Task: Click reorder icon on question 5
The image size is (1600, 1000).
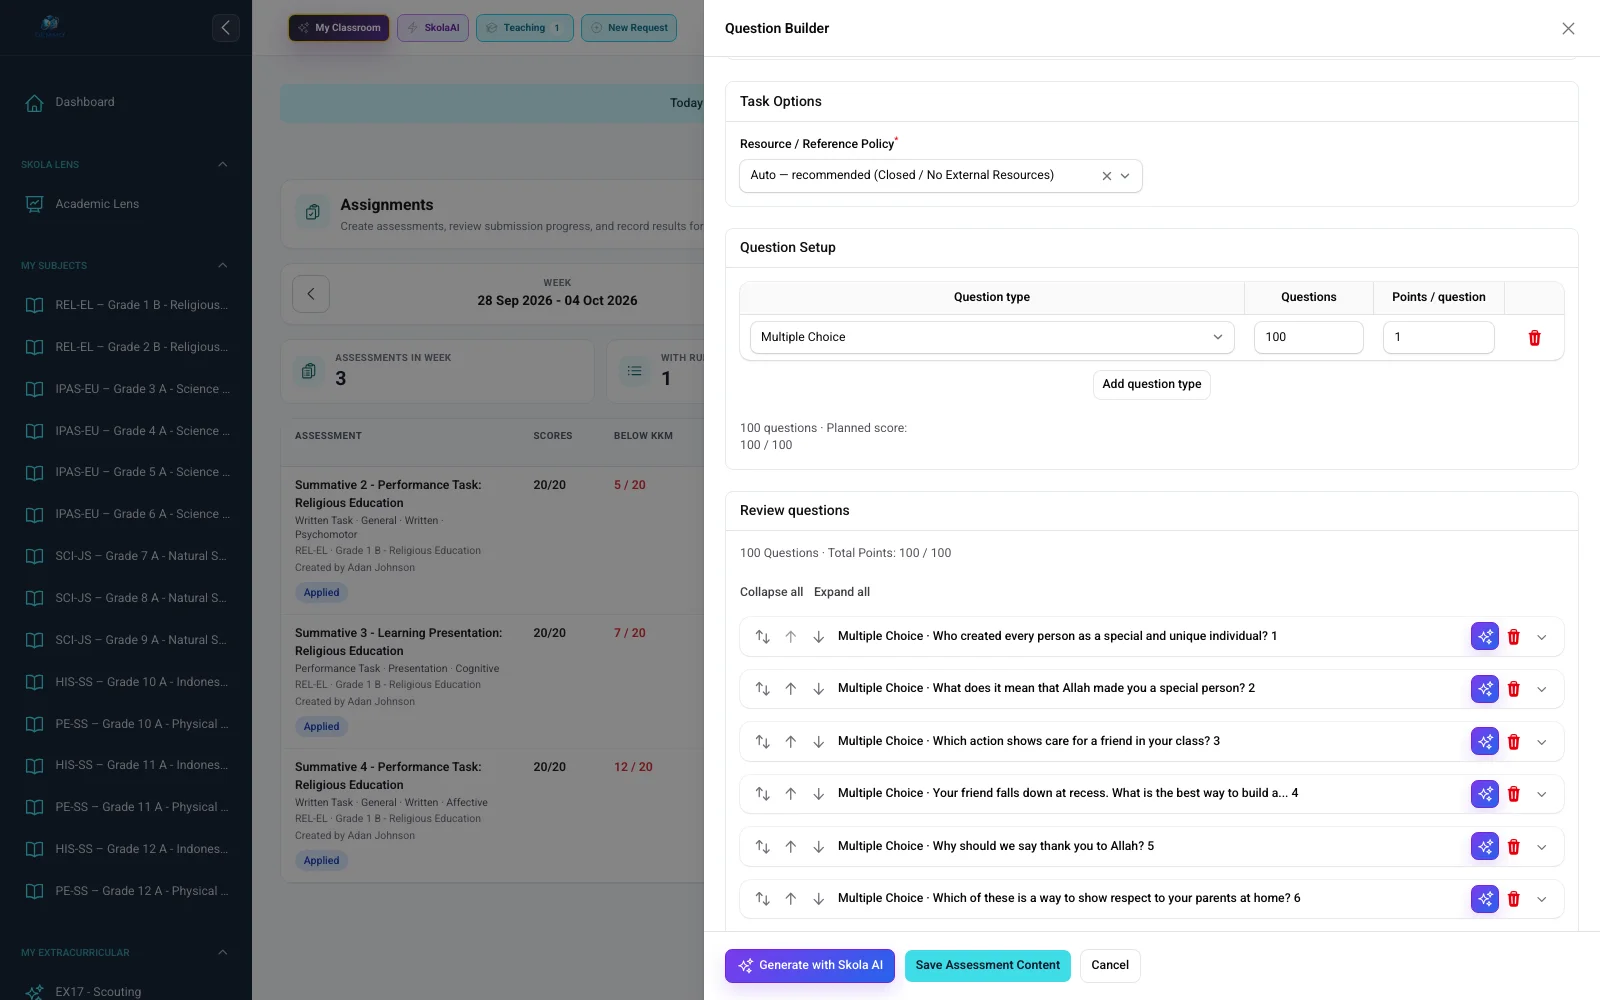Action: tap(763, 847)
